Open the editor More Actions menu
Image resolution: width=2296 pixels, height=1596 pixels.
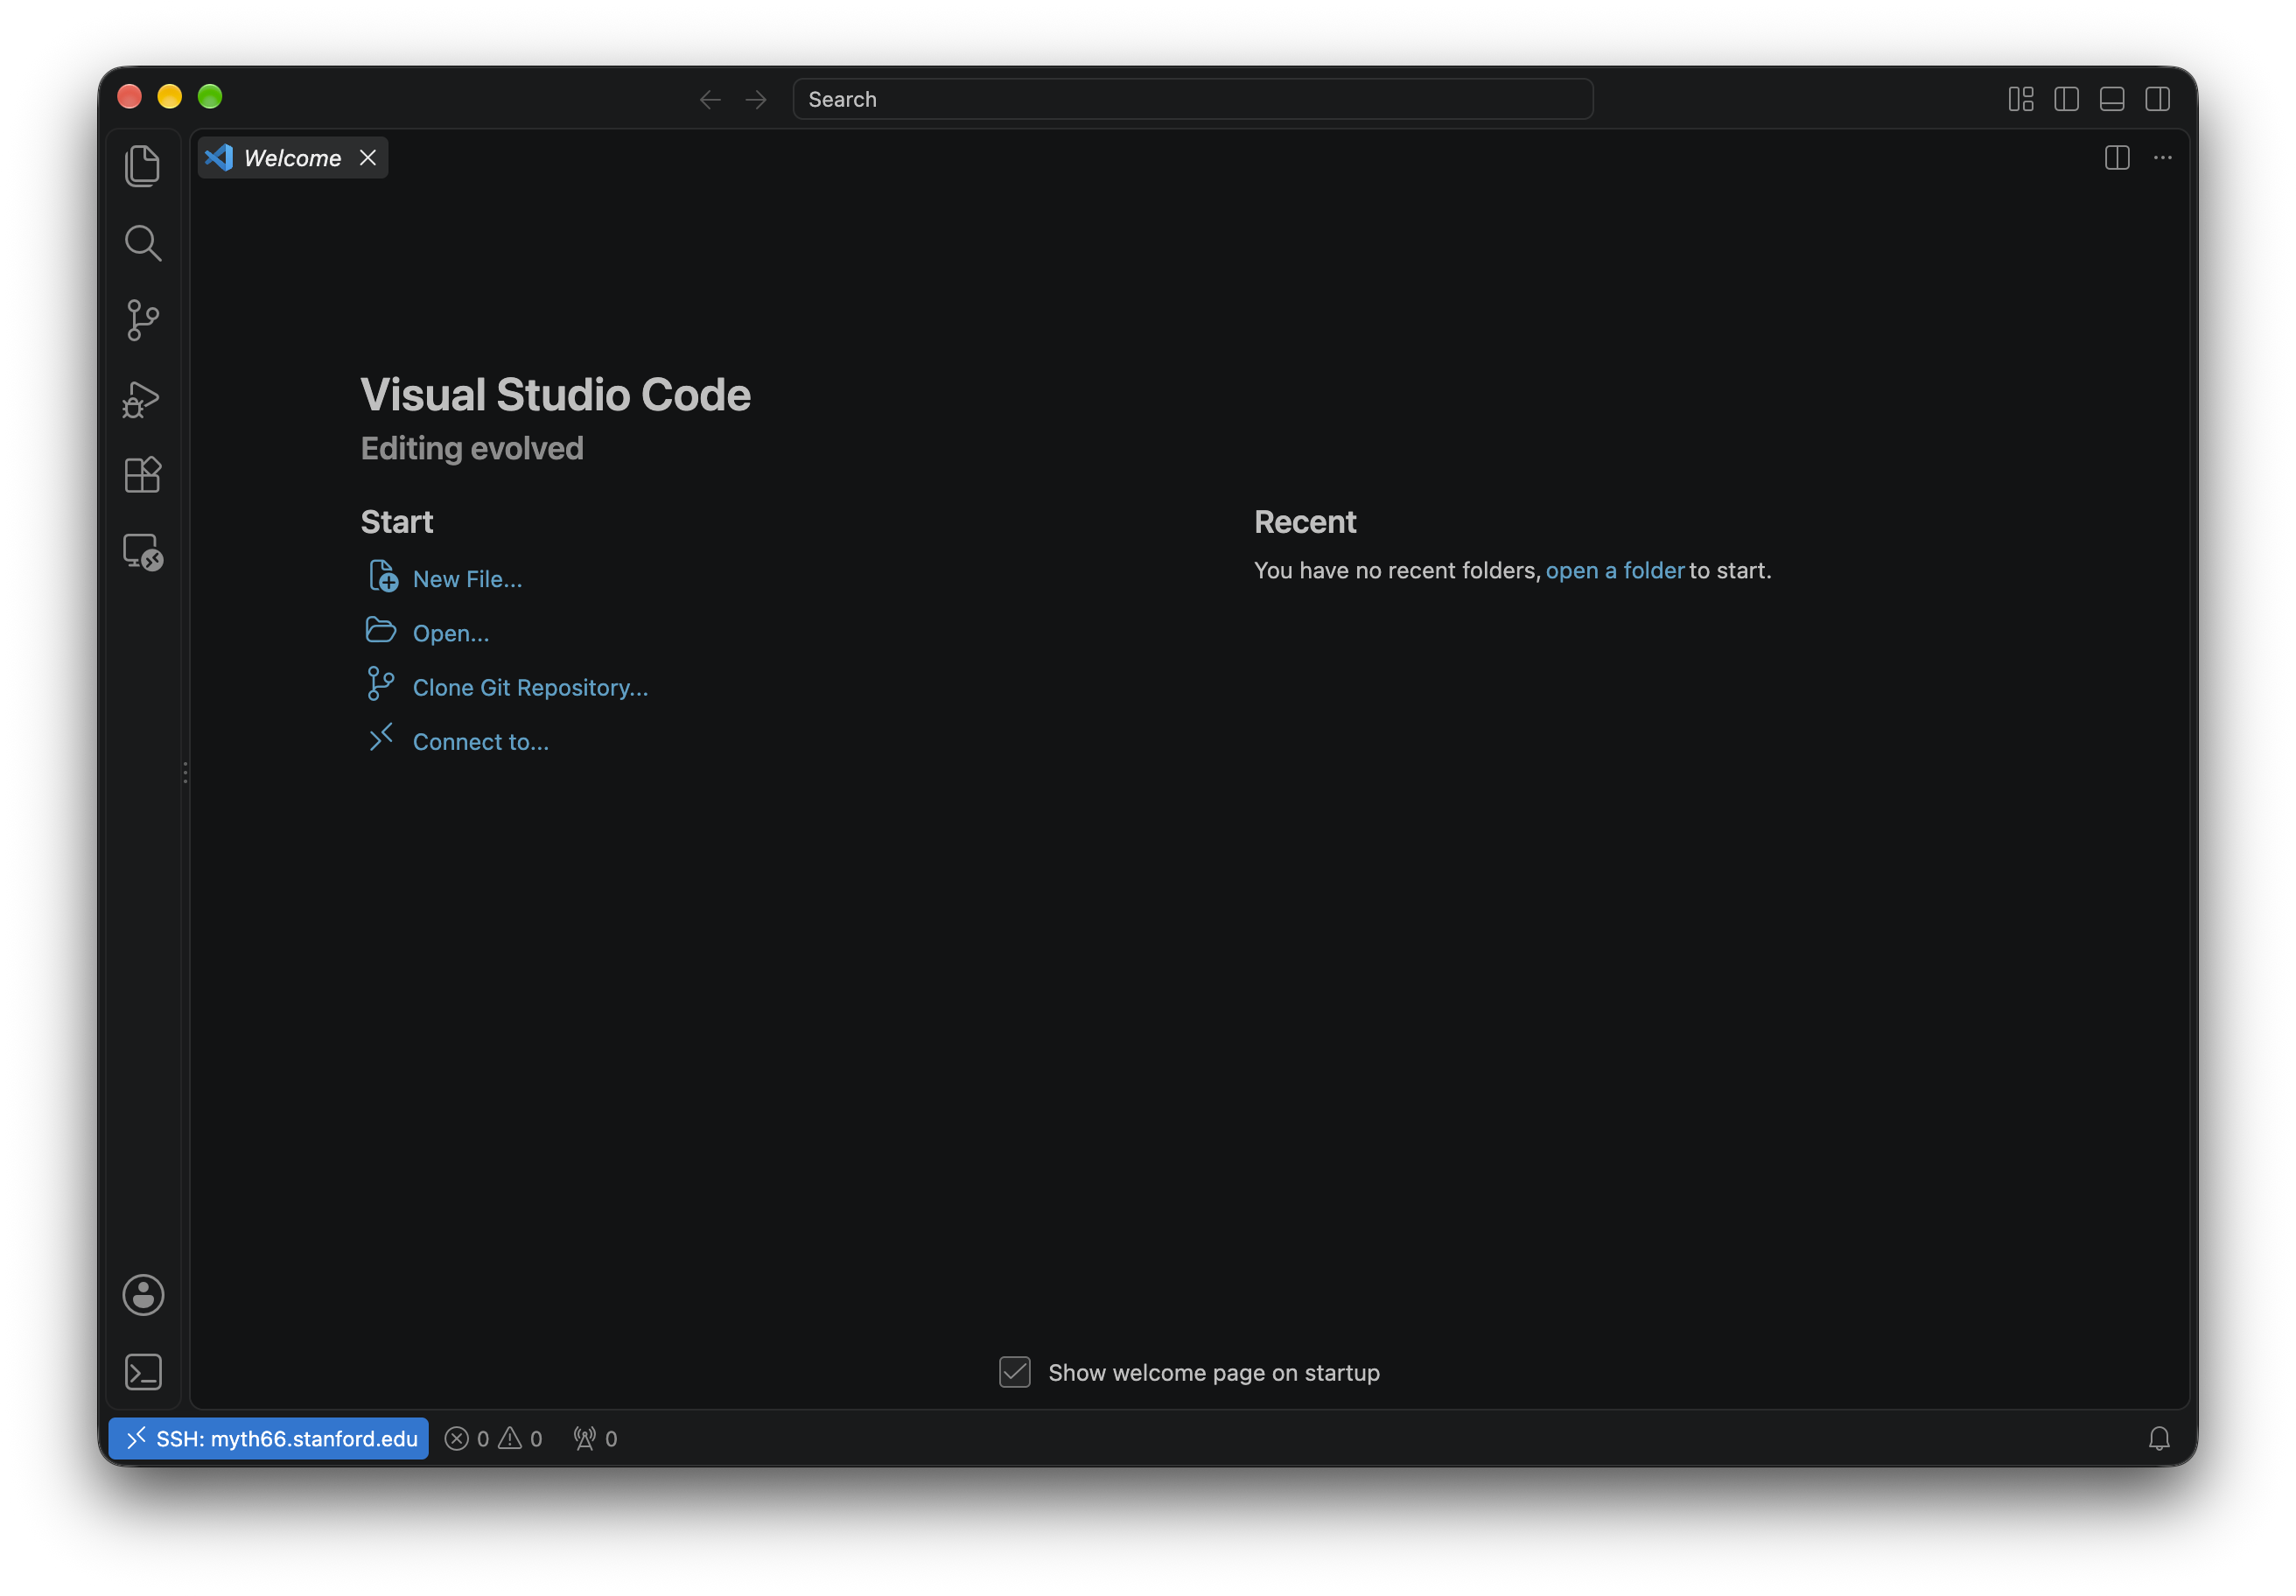(x=2163, y=158)
